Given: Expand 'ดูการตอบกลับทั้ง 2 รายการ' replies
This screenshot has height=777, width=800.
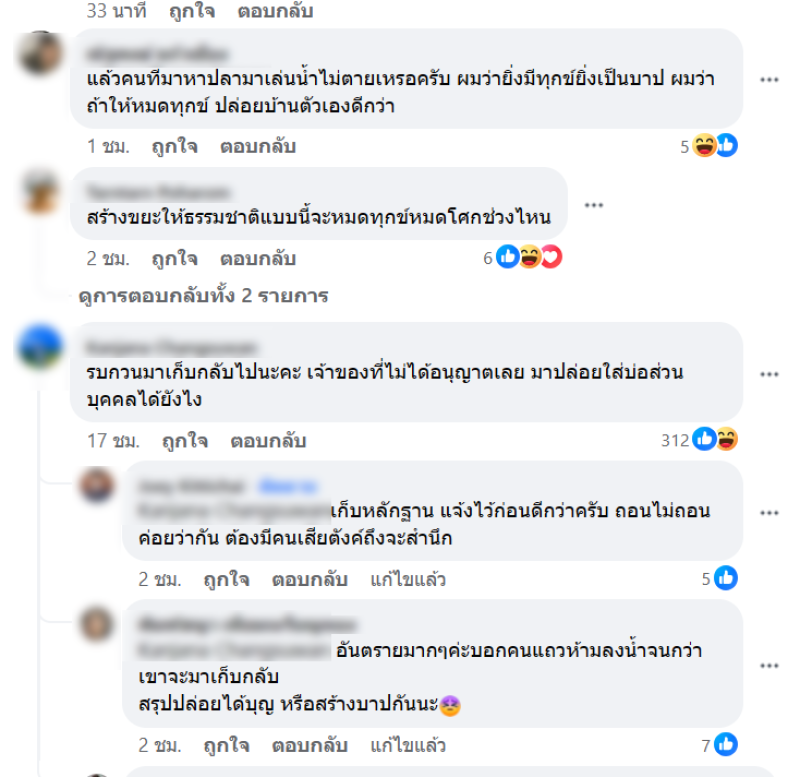Looking at the screenshot, I should point(204,296).
